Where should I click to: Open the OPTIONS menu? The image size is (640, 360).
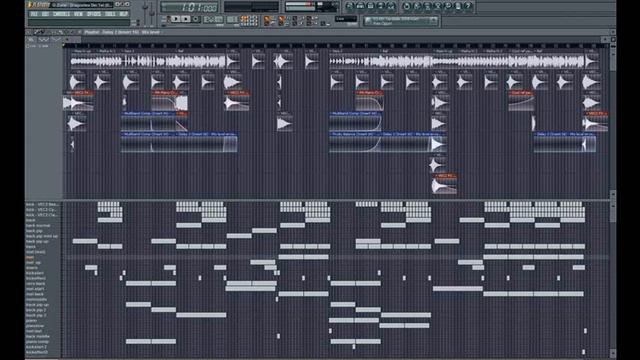(x=94, y=14)
